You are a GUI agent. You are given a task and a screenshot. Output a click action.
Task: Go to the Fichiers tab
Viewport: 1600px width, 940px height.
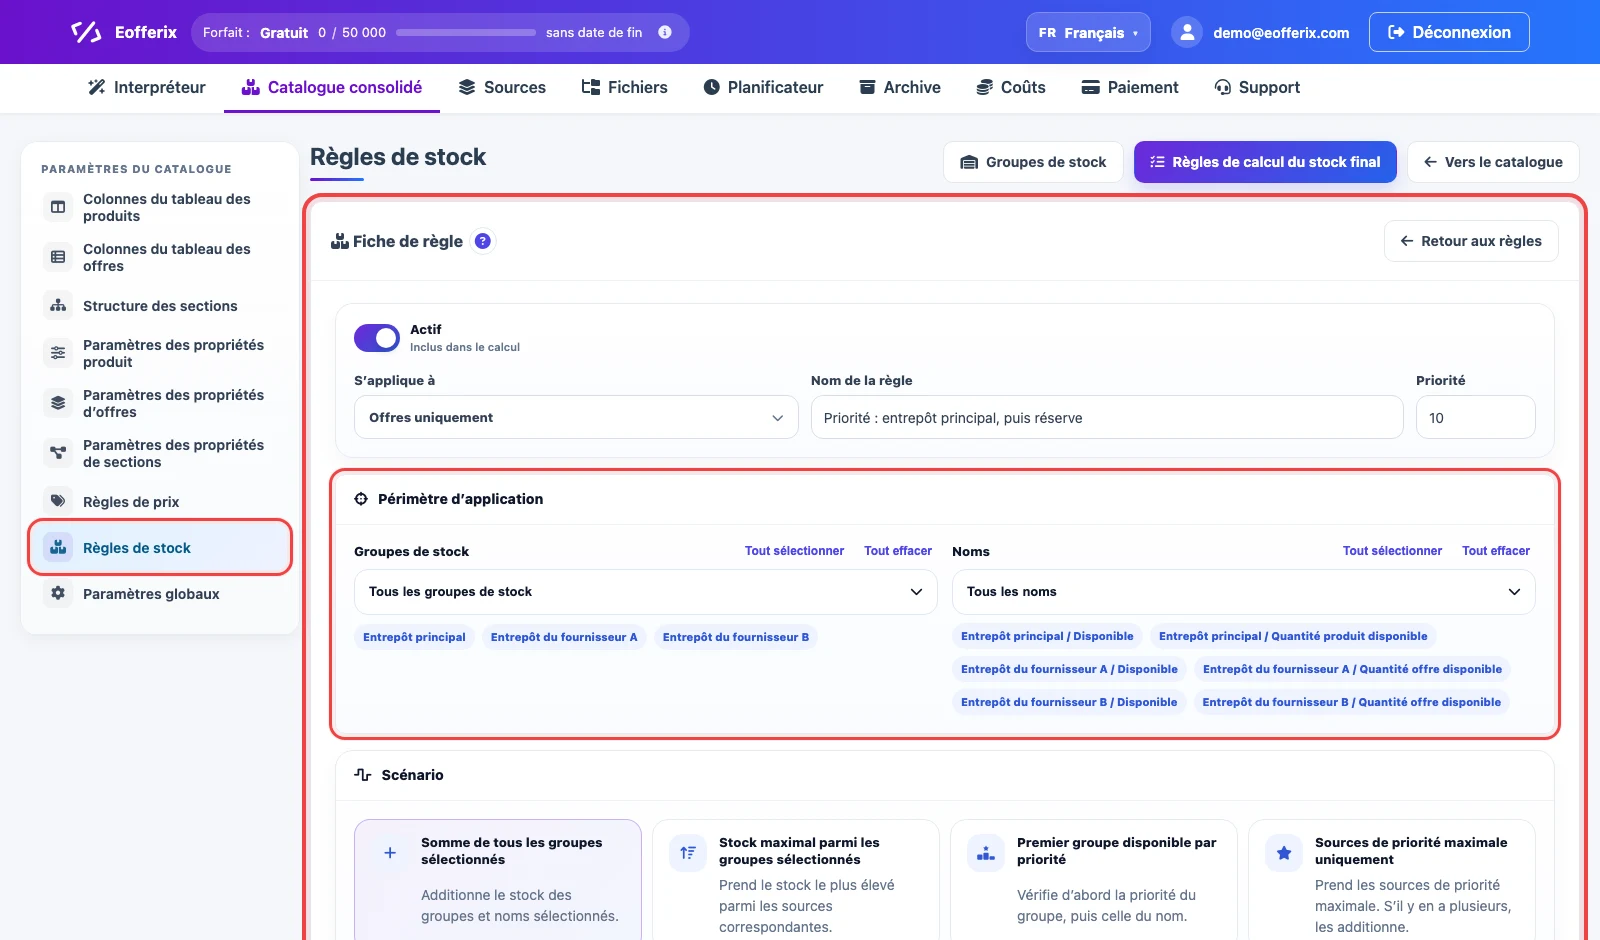click(625, 87)
